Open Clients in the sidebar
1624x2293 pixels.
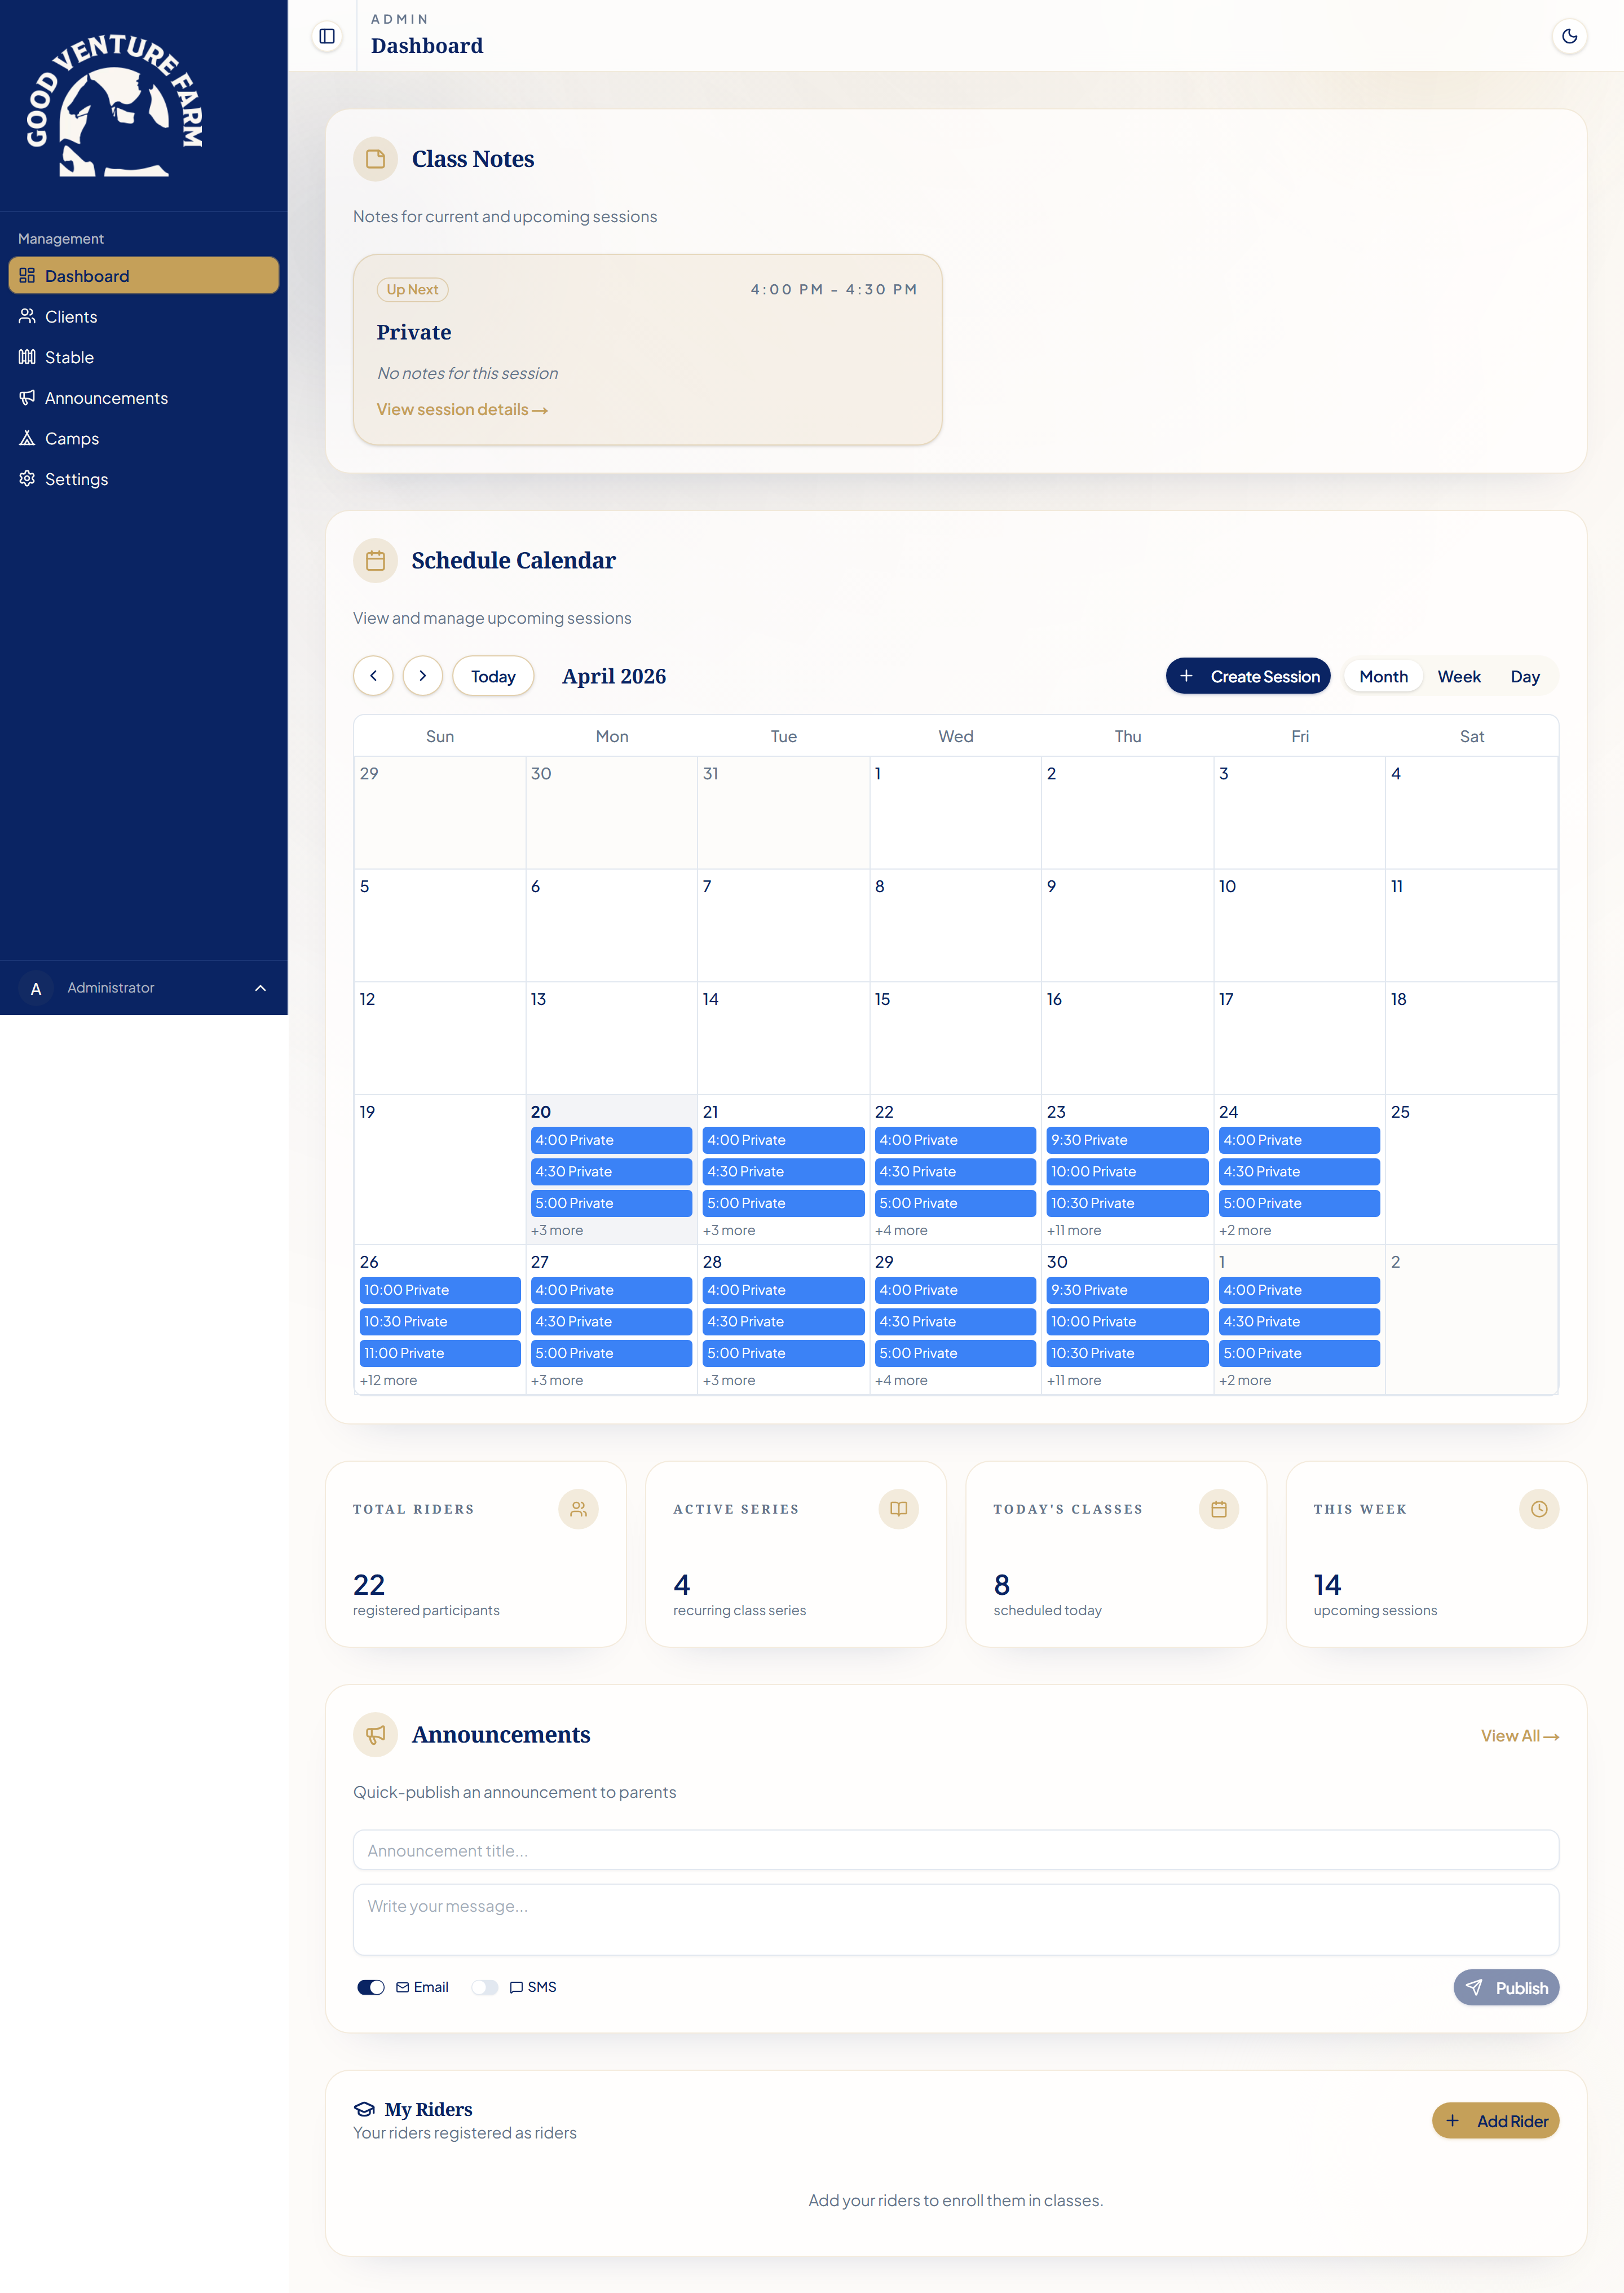[x=143, y=317]
